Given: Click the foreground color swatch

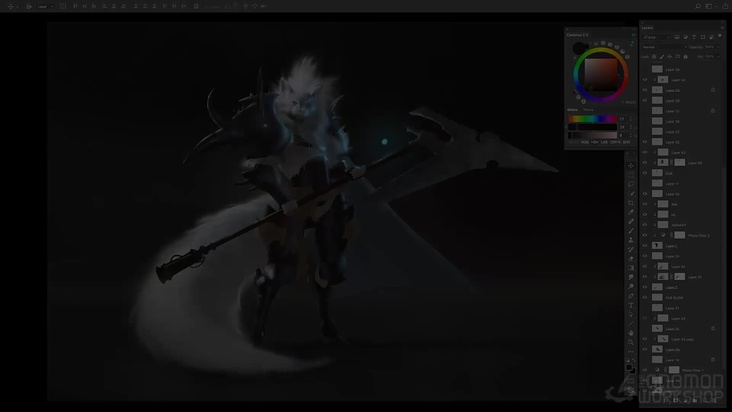Looking at the screenshot, I should 629,368.
